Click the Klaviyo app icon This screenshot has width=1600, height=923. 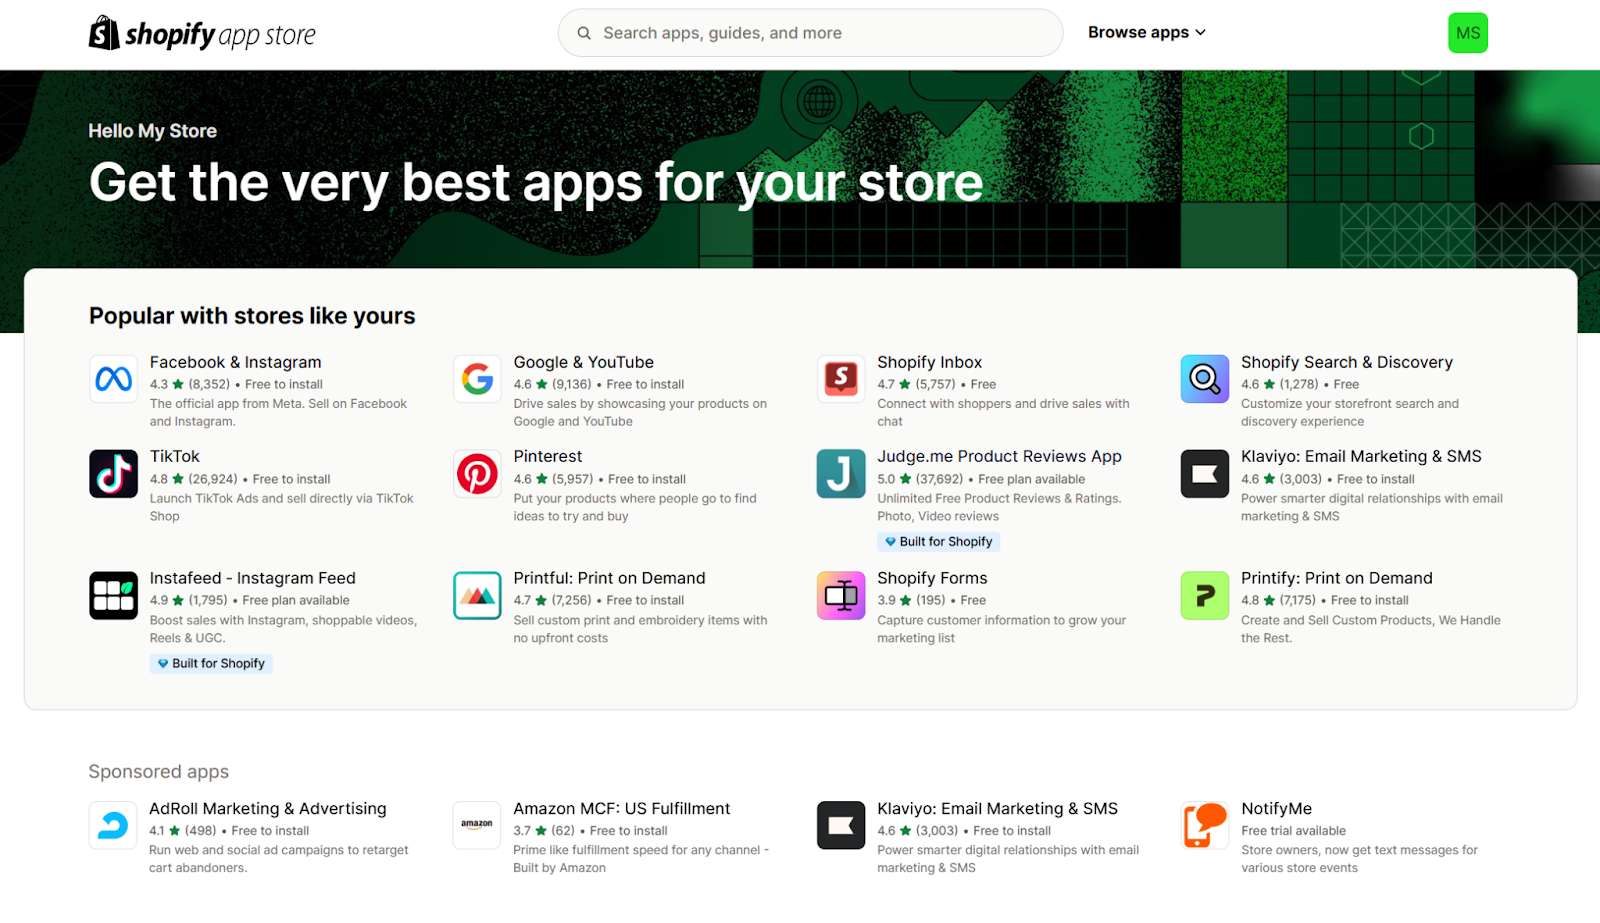coord(1204,474)
